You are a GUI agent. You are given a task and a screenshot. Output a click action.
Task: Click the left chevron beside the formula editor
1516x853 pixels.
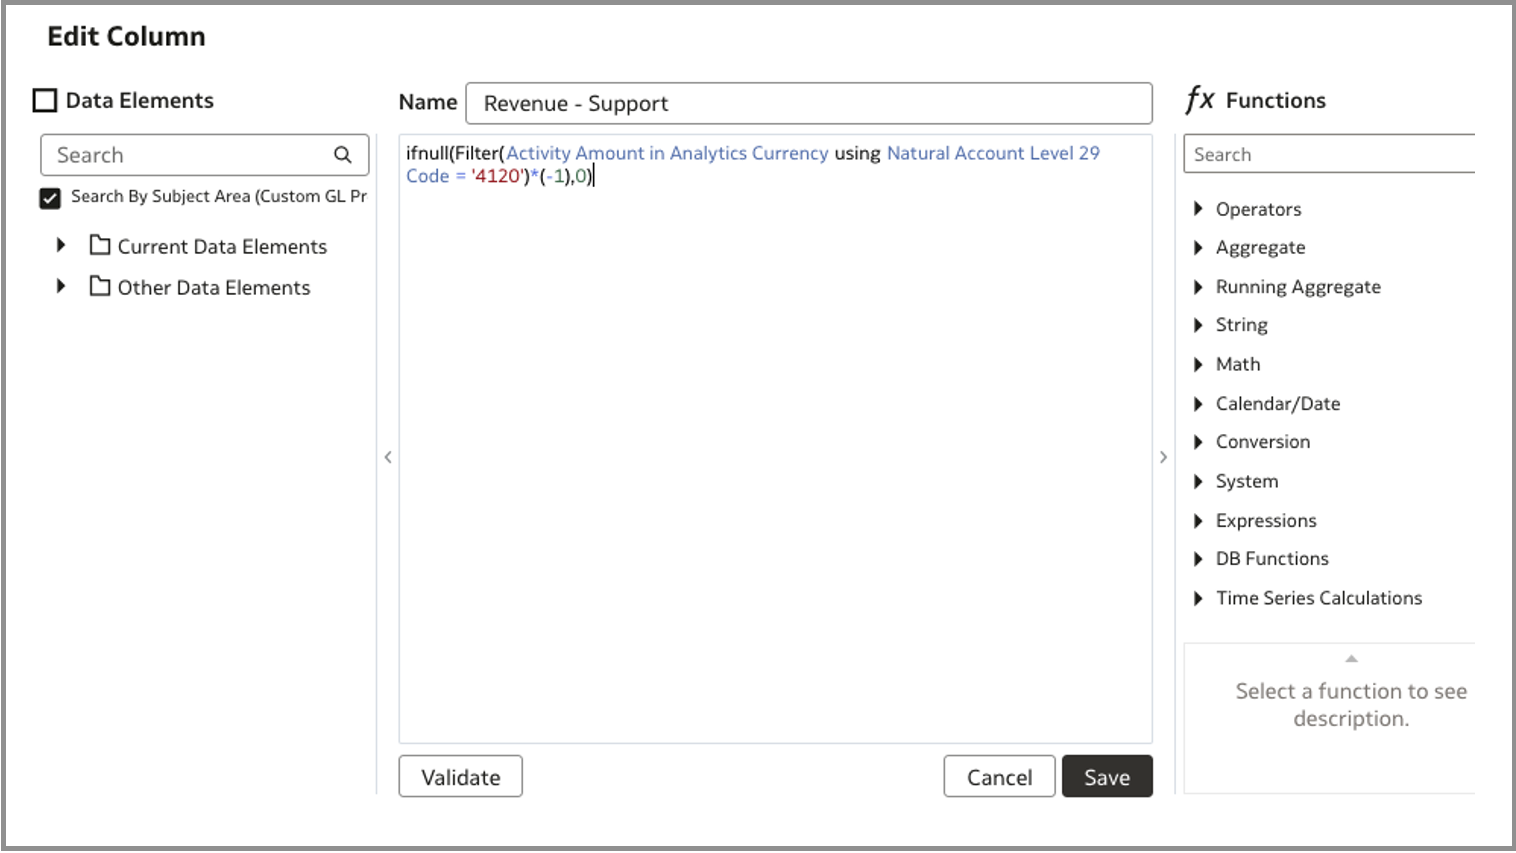(x=388, y=457)
